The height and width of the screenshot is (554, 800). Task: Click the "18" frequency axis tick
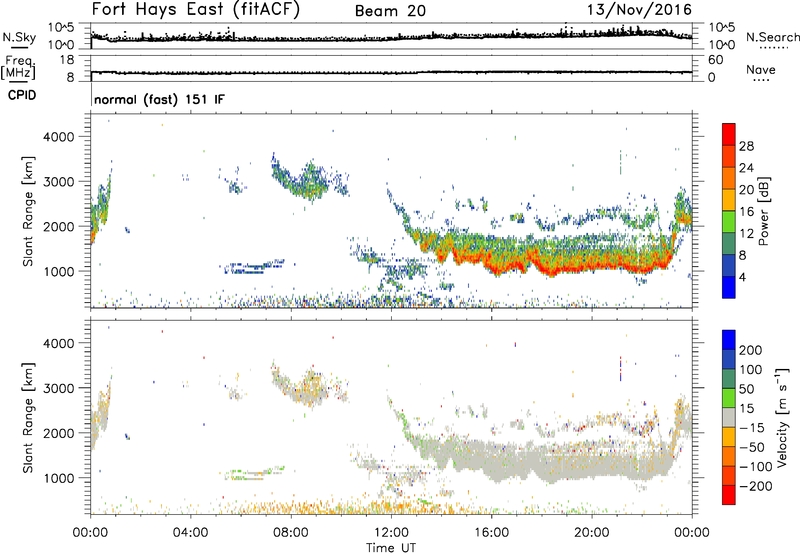[66, 60]
